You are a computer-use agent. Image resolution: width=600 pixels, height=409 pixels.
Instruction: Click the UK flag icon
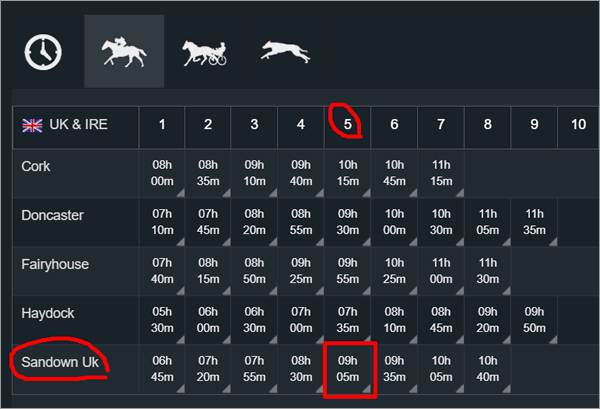[33, 125]
